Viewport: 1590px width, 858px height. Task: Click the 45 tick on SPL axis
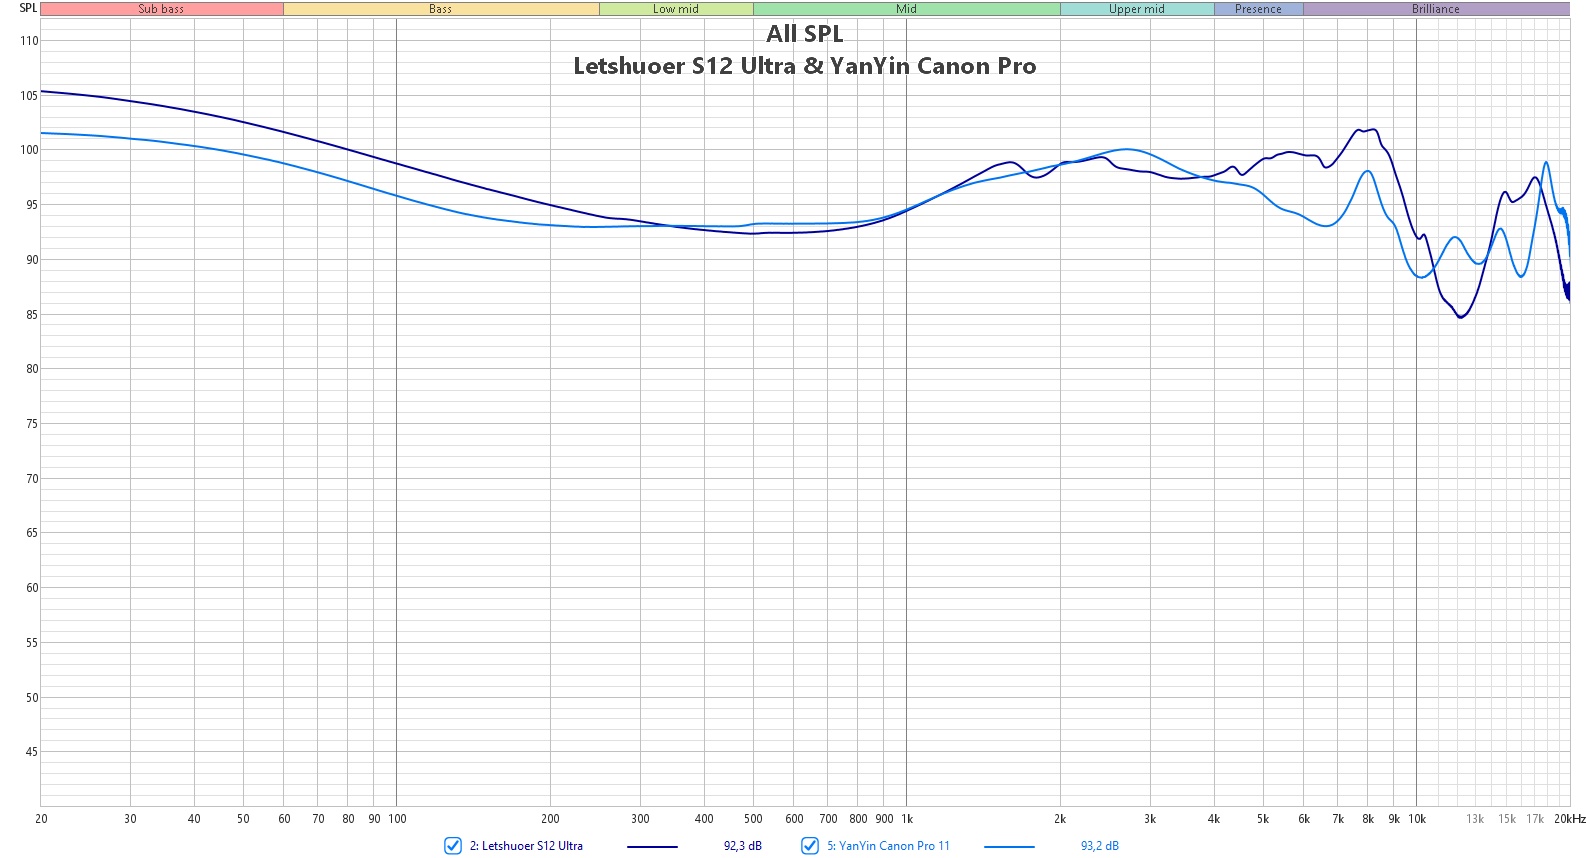coord(32,752)
